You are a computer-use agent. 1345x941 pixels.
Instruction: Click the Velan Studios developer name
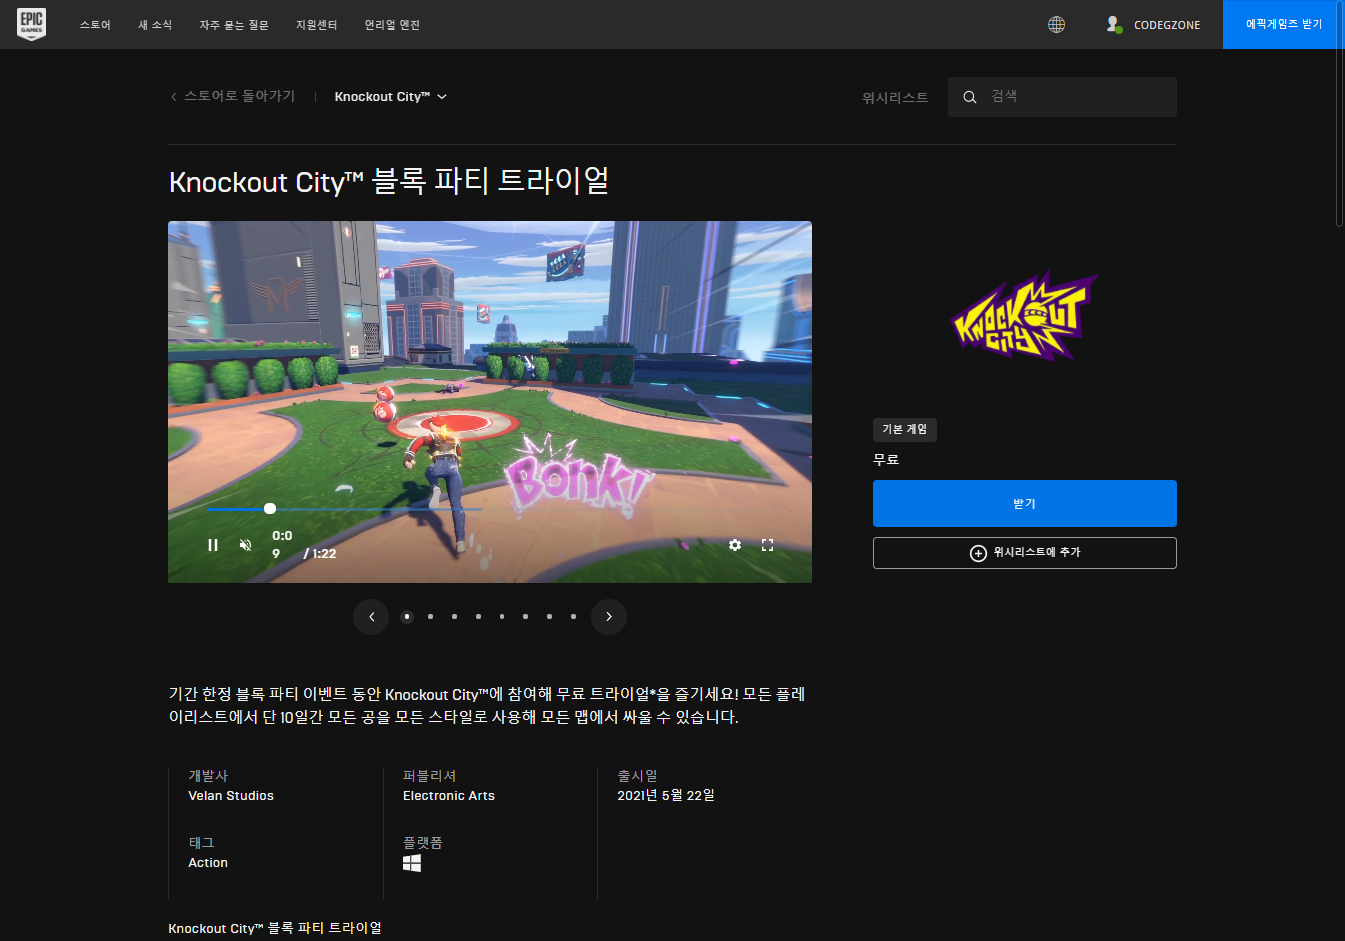point(231,796)
